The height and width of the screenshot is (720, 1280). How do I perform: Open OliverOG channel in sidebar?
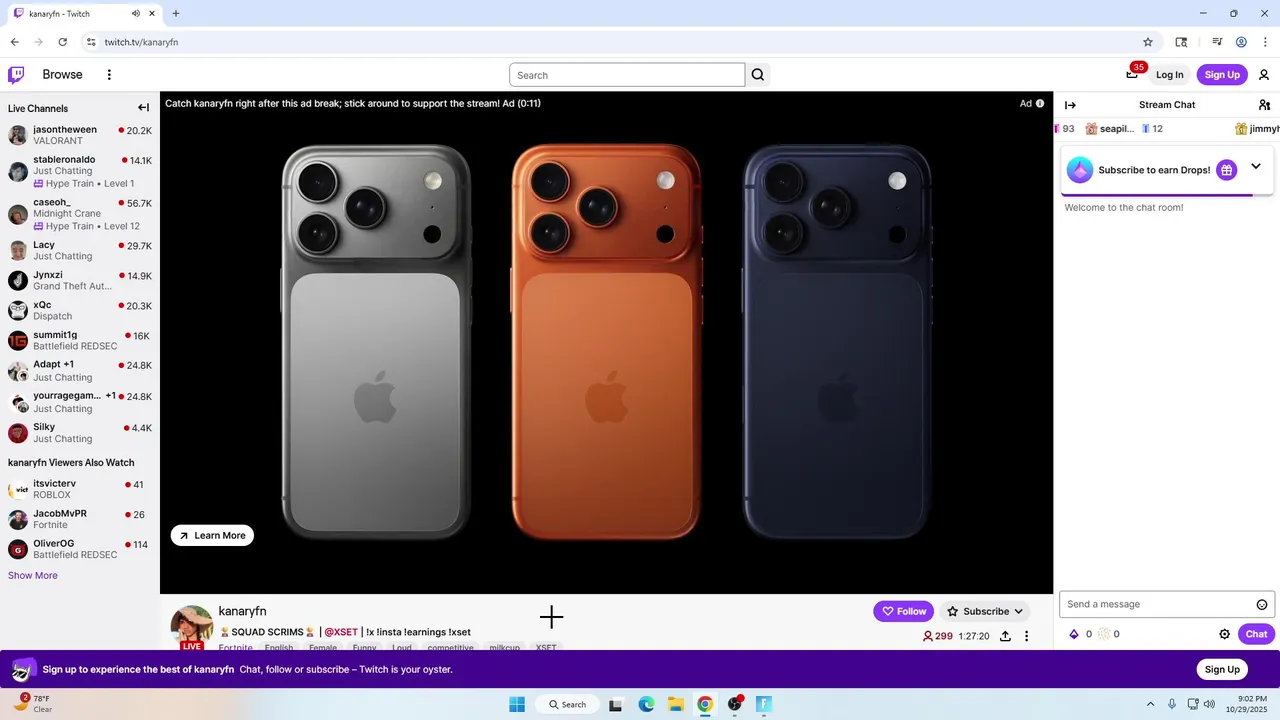(x=80, y=549)
